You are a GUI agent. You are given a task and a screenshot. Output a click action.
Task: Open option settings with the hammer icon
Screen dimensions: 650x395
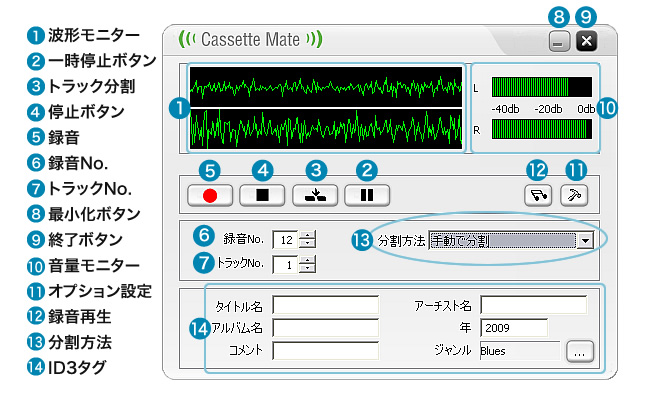pyautogui.click(x=574, y=195)
